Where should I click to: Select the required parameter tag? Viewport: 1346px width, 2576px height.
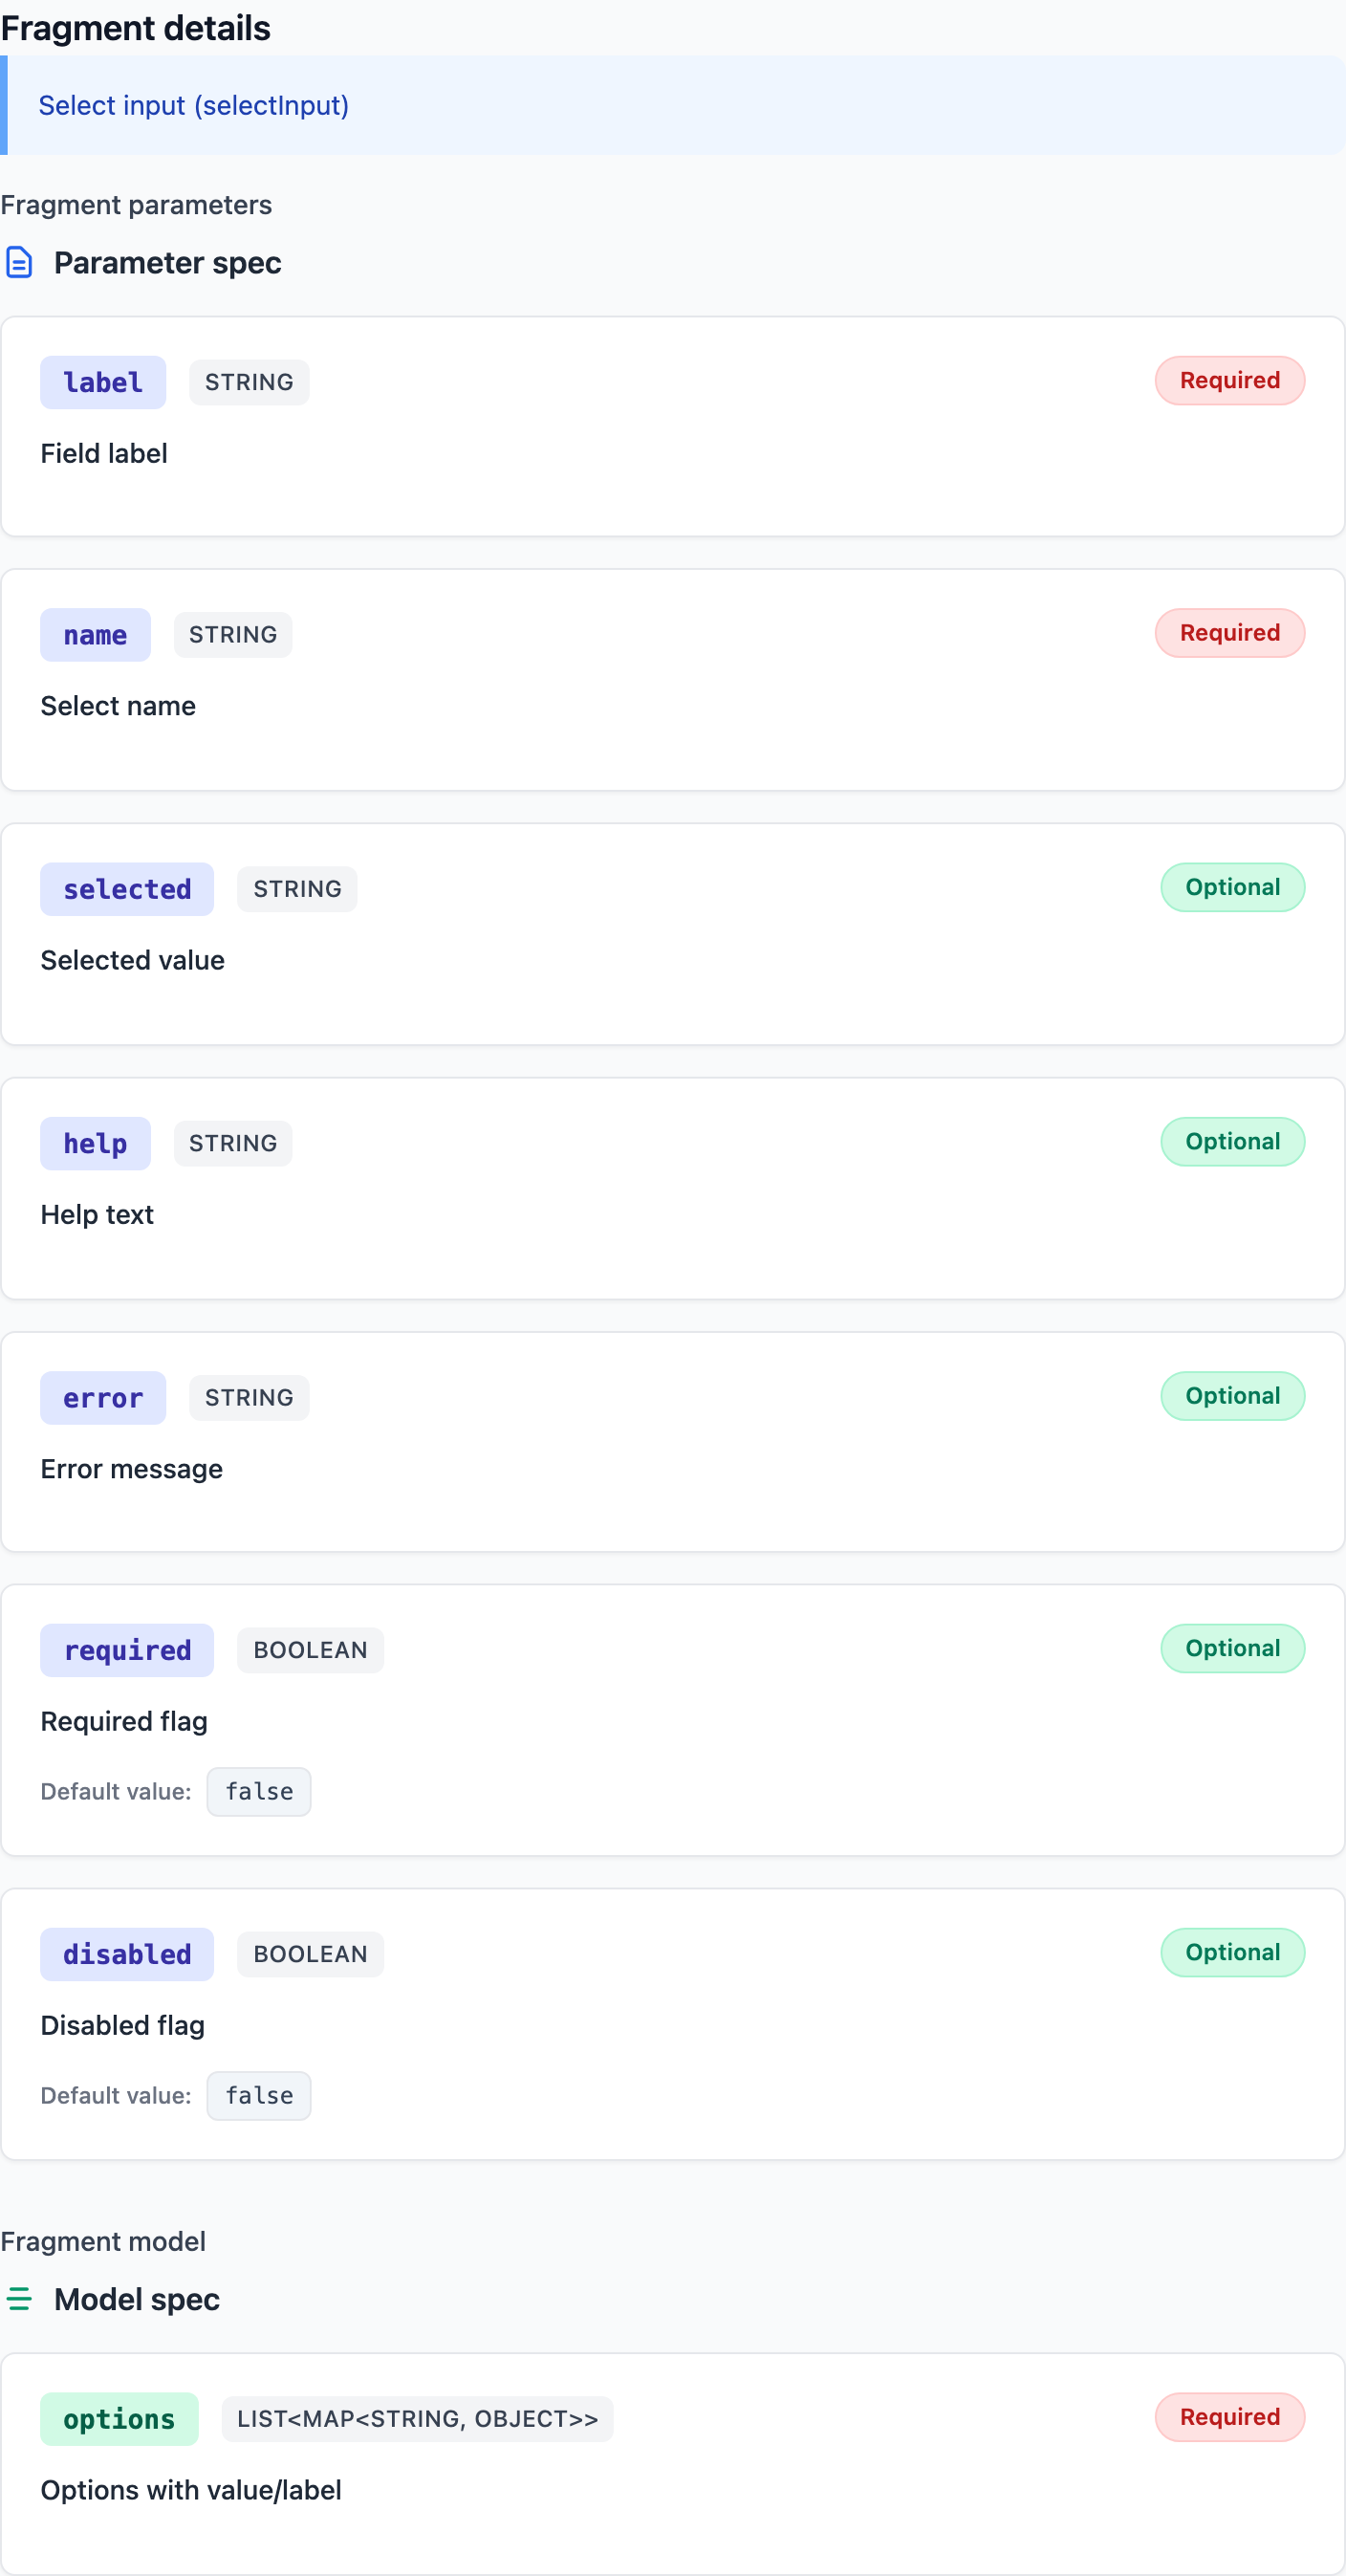127,1650
